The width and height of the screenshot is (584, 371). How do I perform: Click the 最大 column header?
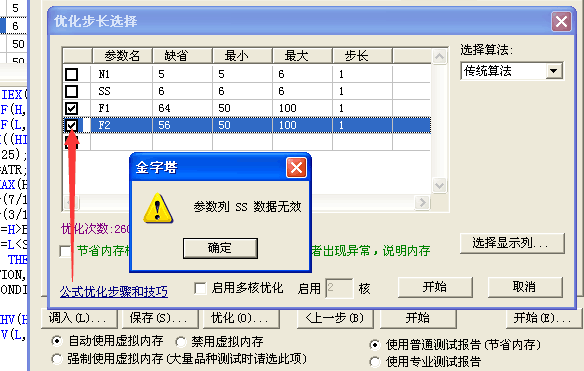click(303, 56)
